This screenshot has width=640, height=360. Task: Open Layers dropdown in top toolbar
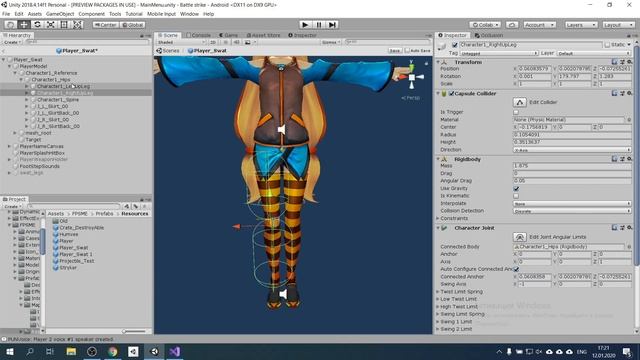click(581, 25)
